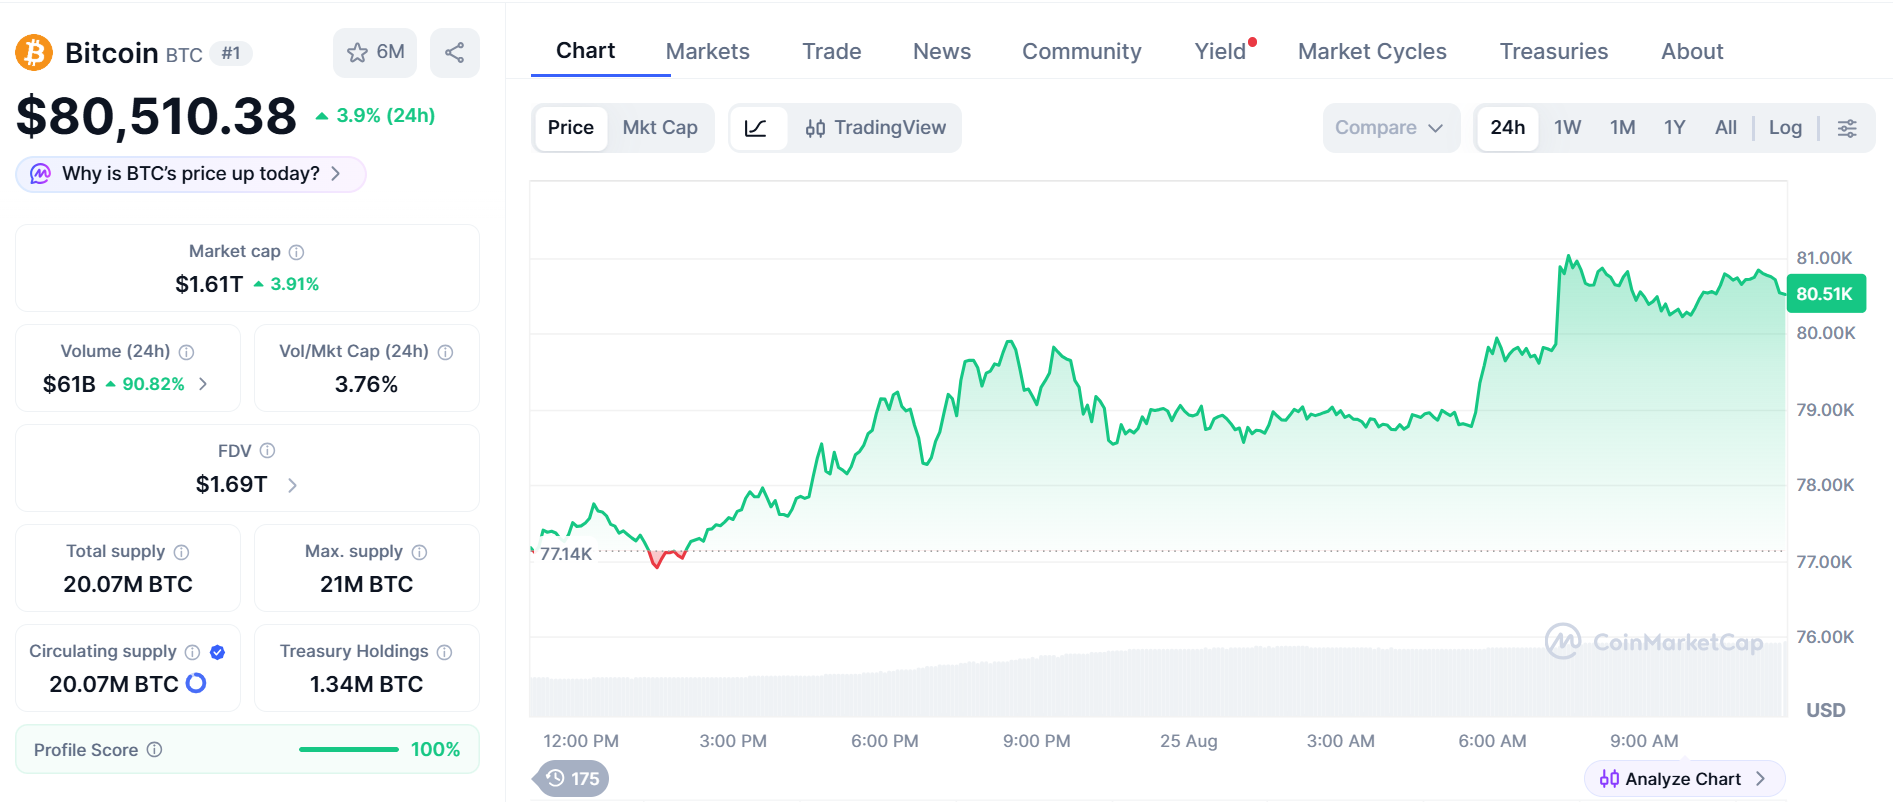The image size is (1893, 802).
Task: Select the 1M time range
Action: [x=1622, y=128]
